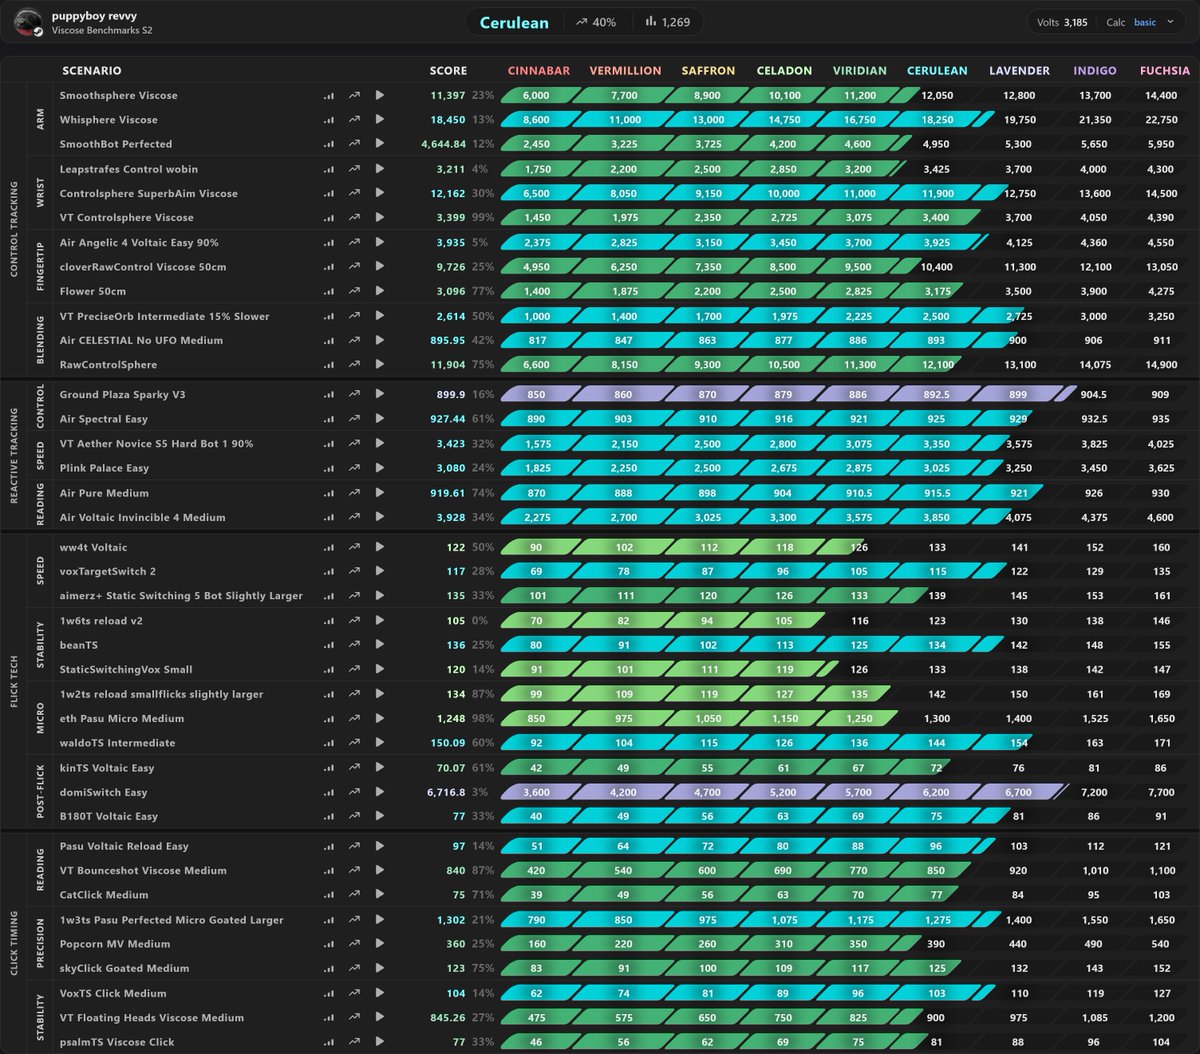This screenshot has height=1054, width=1200.
Task: Show trend graph for RawControlSphere
Action: coord(354,365)
